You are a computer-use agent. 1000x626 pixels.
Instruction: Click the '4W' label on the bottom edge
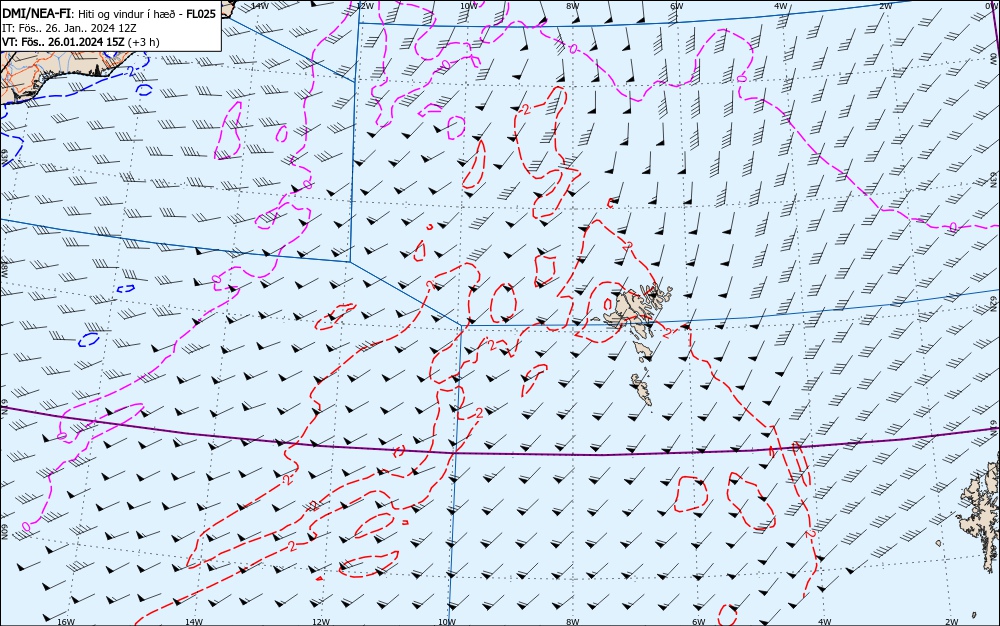[825, 622]
